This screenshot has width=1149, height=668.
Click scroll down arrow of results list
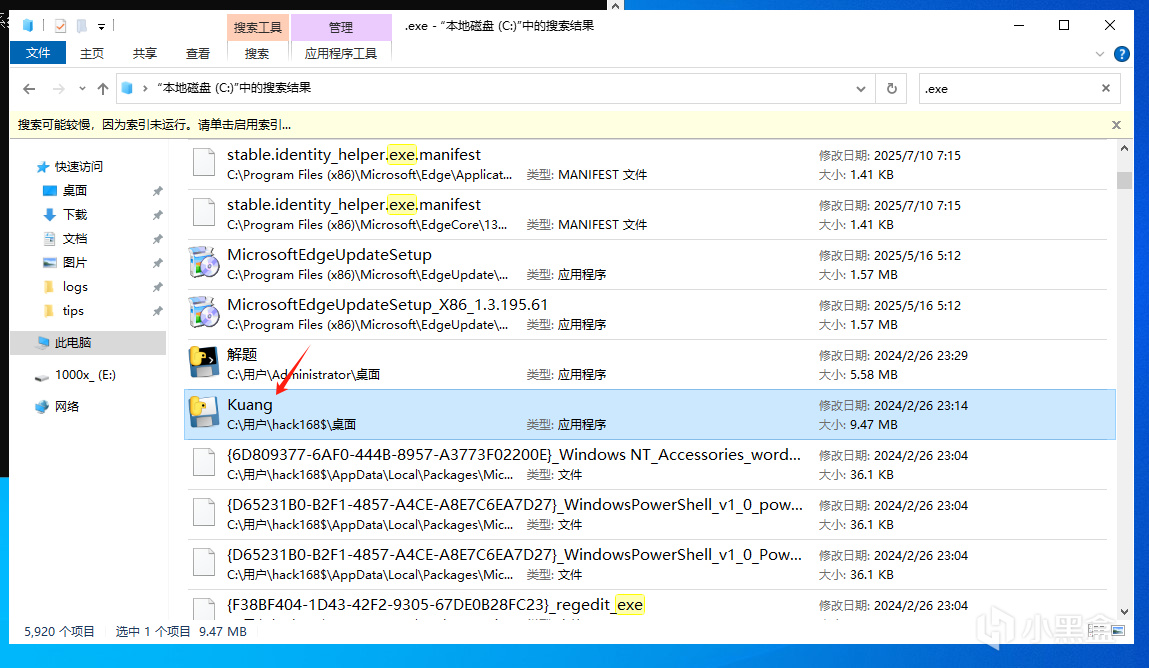click(x=1124, y=612)
